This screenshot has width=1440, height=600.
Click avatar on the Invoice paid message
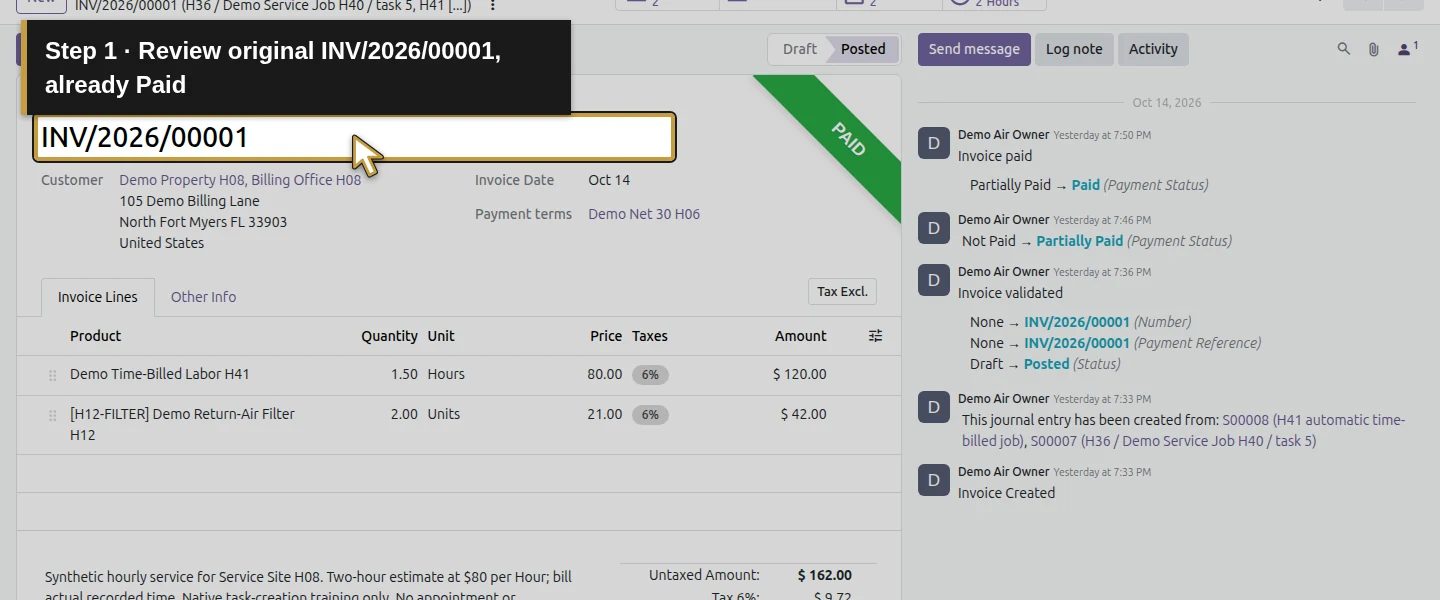[x=933, y=144]
